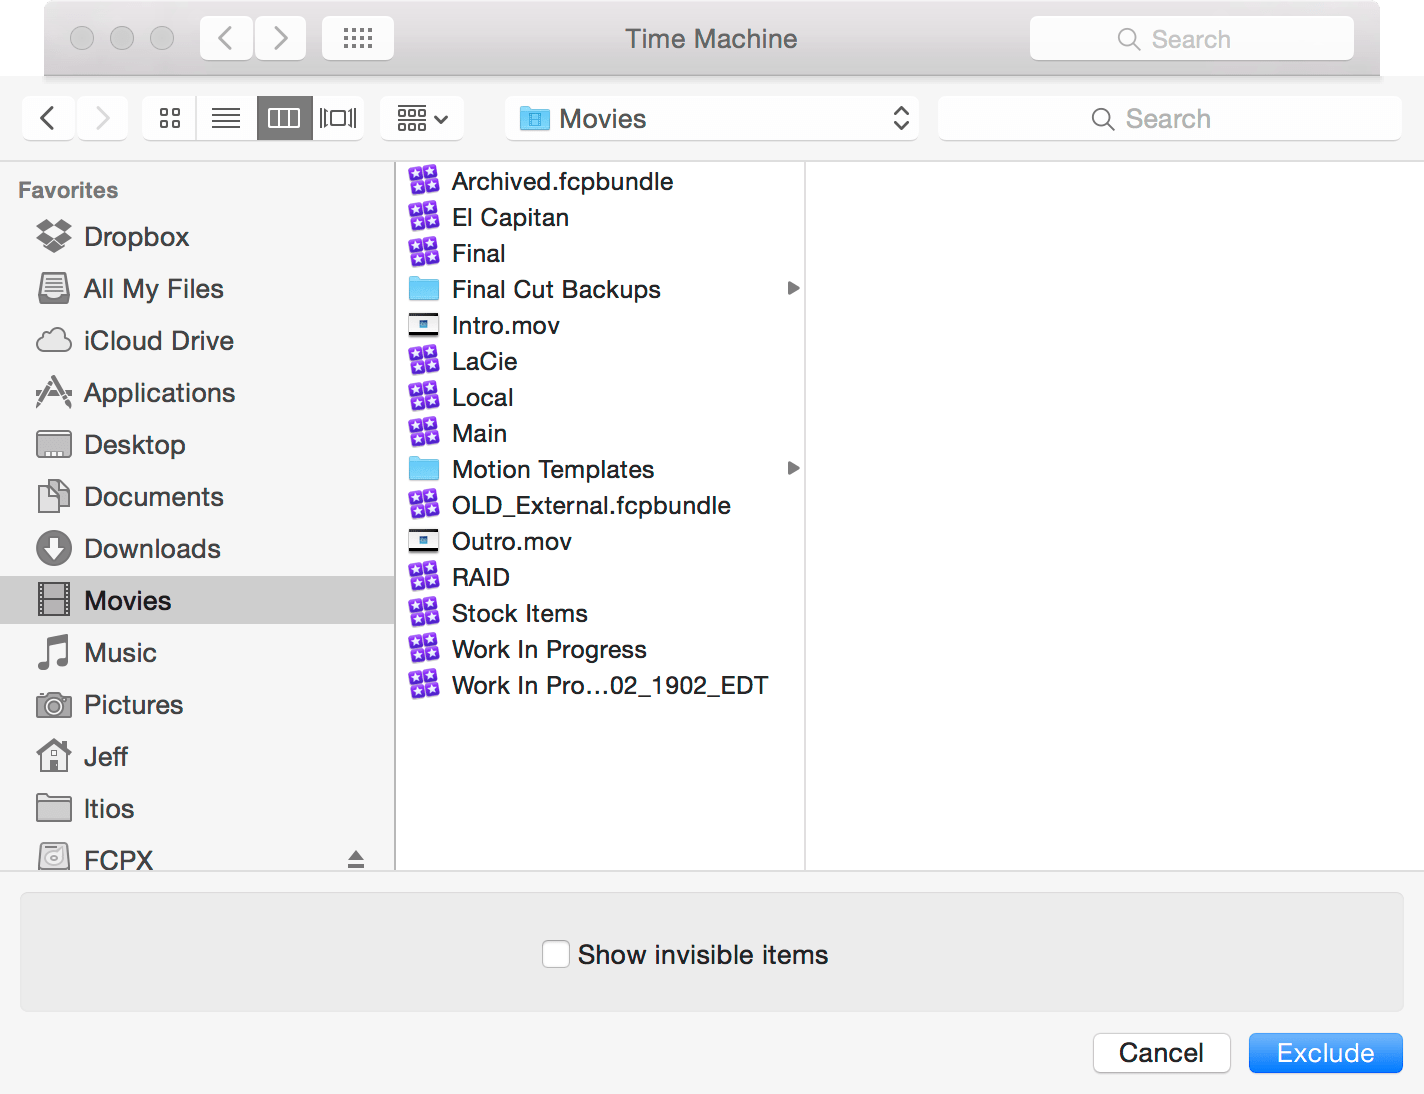Expand the Final Cut Backups folder
Viewport: 1424px width, 1094px height.
click(793, 288)
